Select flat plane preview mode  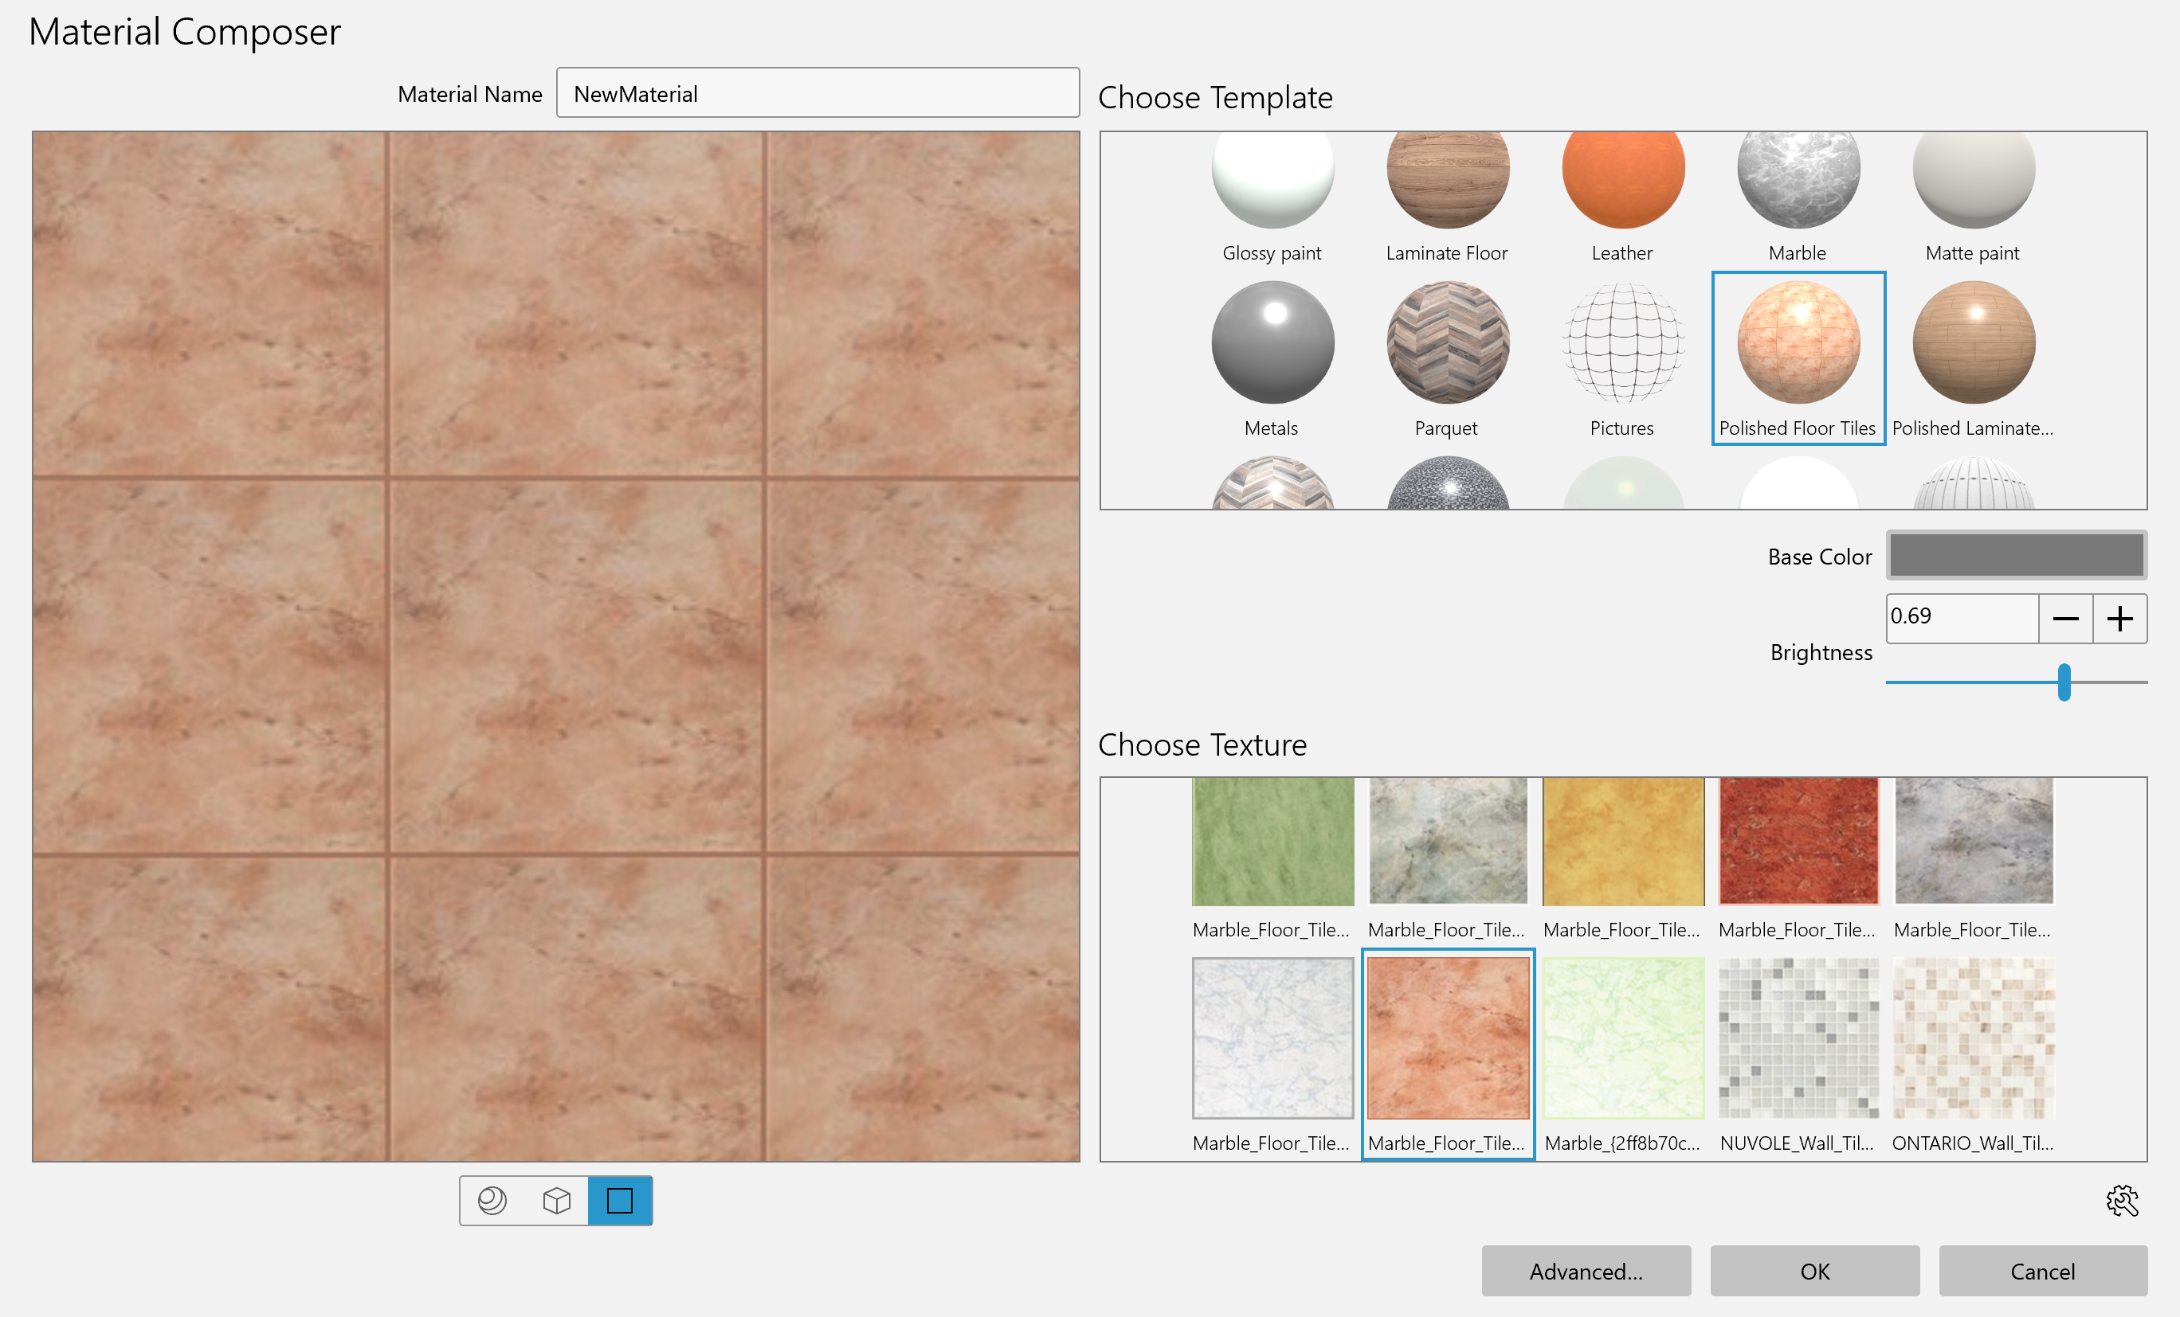(620, 1200)
